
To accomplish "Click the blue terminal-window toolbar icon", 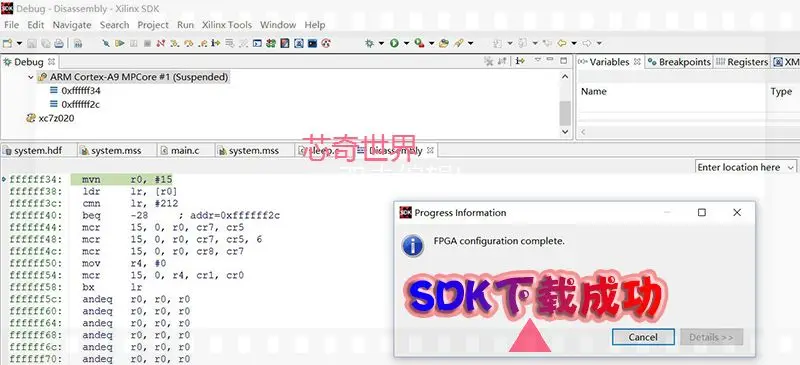I will 257,43.
